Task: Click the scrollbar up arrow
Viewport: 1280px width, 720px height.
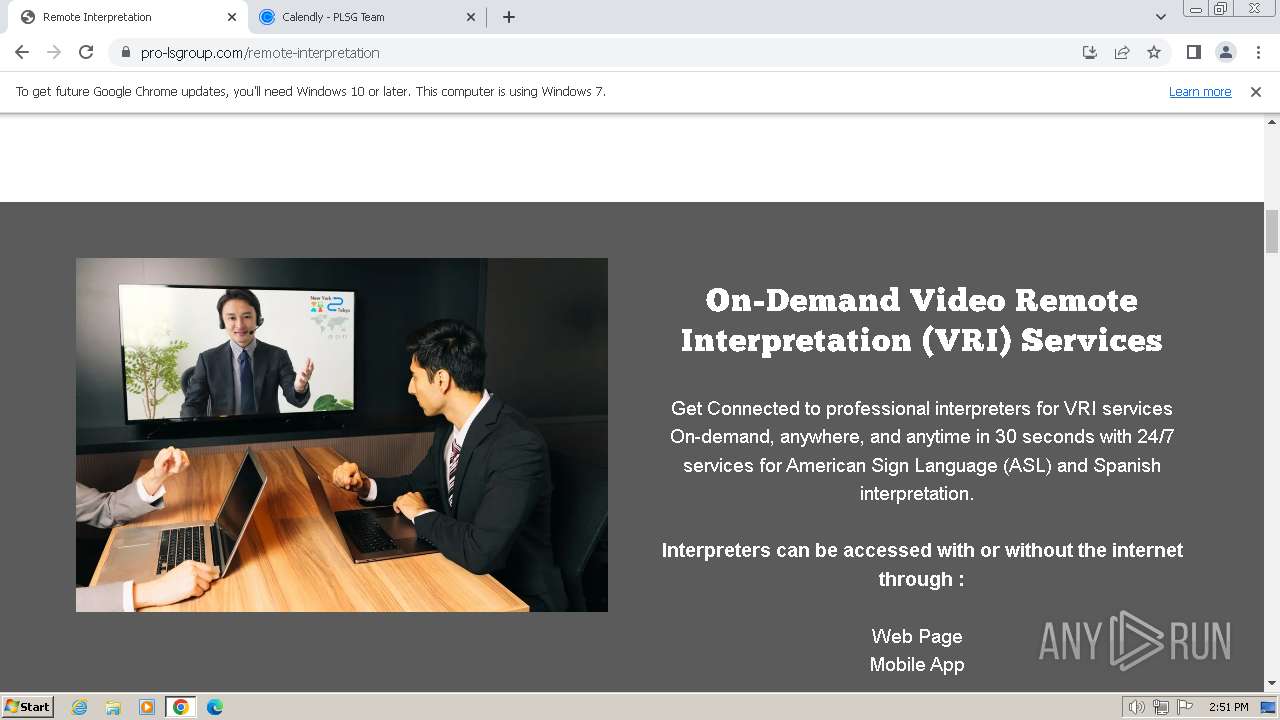Action: (1272, 121)
